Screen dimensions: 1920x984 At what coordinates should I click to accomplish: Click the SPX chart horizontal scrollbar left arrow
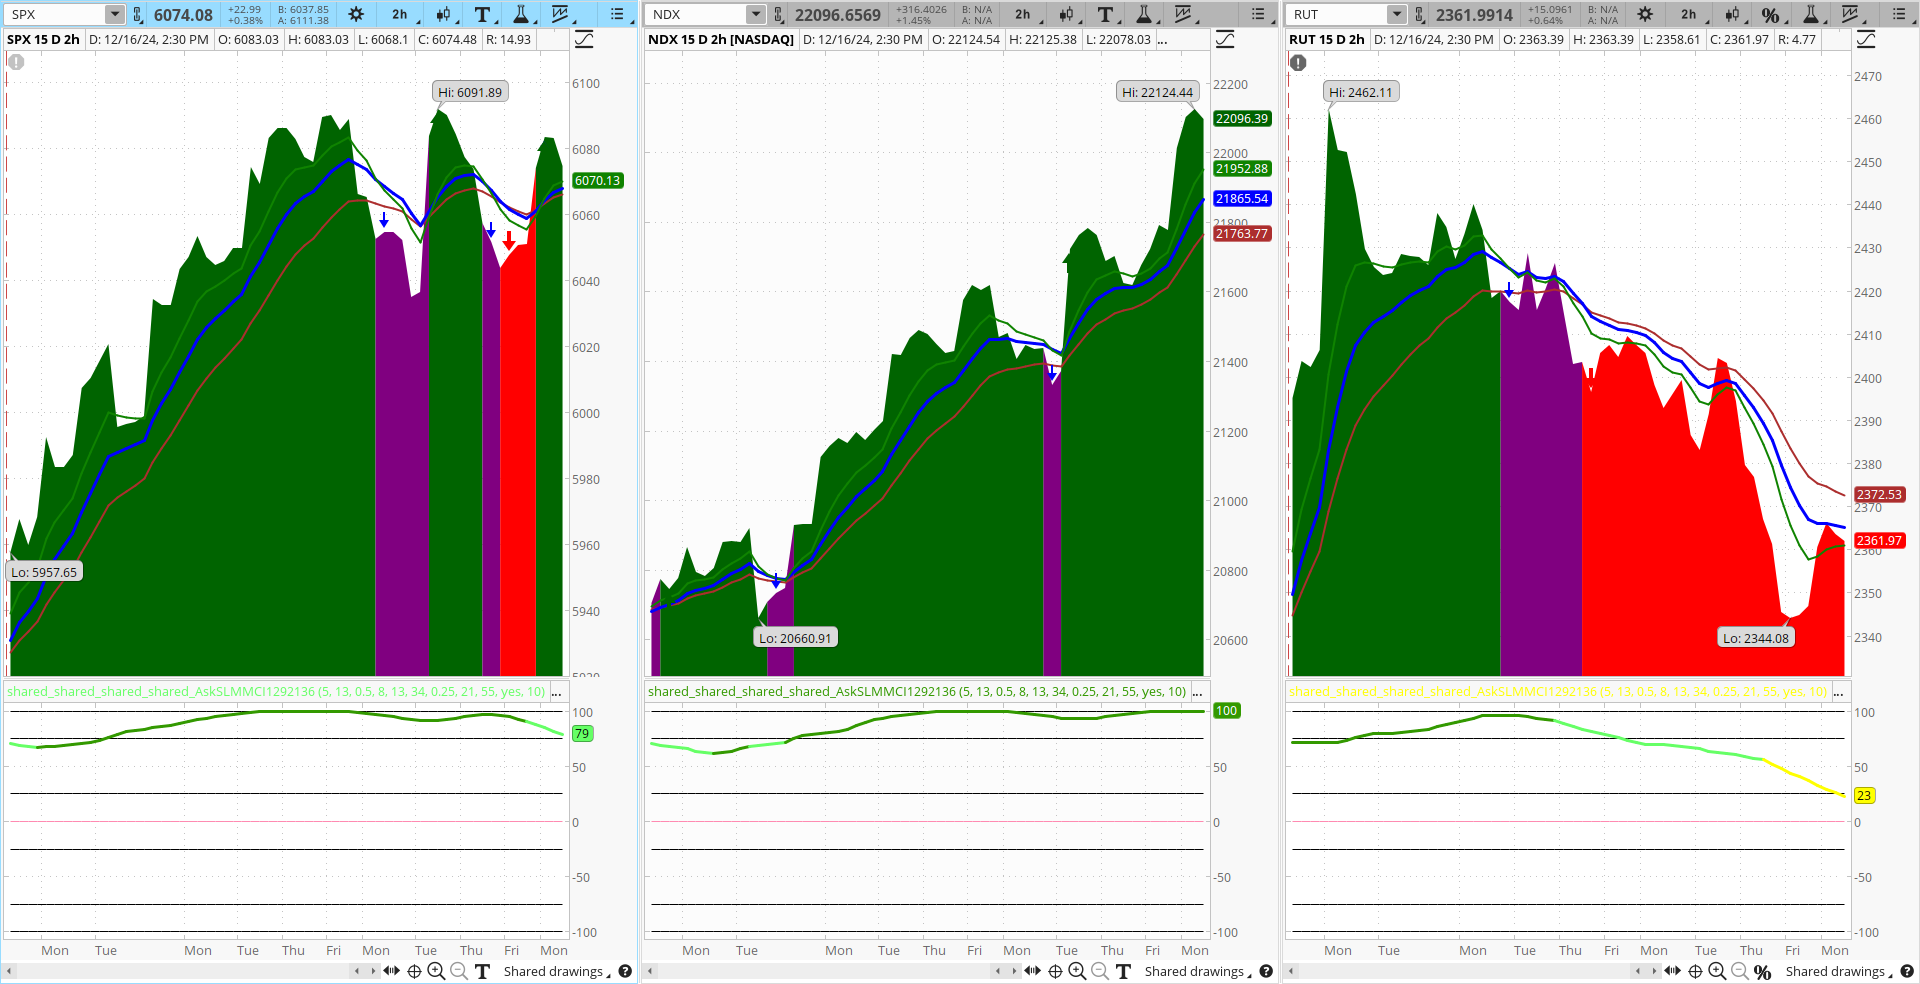9,971
